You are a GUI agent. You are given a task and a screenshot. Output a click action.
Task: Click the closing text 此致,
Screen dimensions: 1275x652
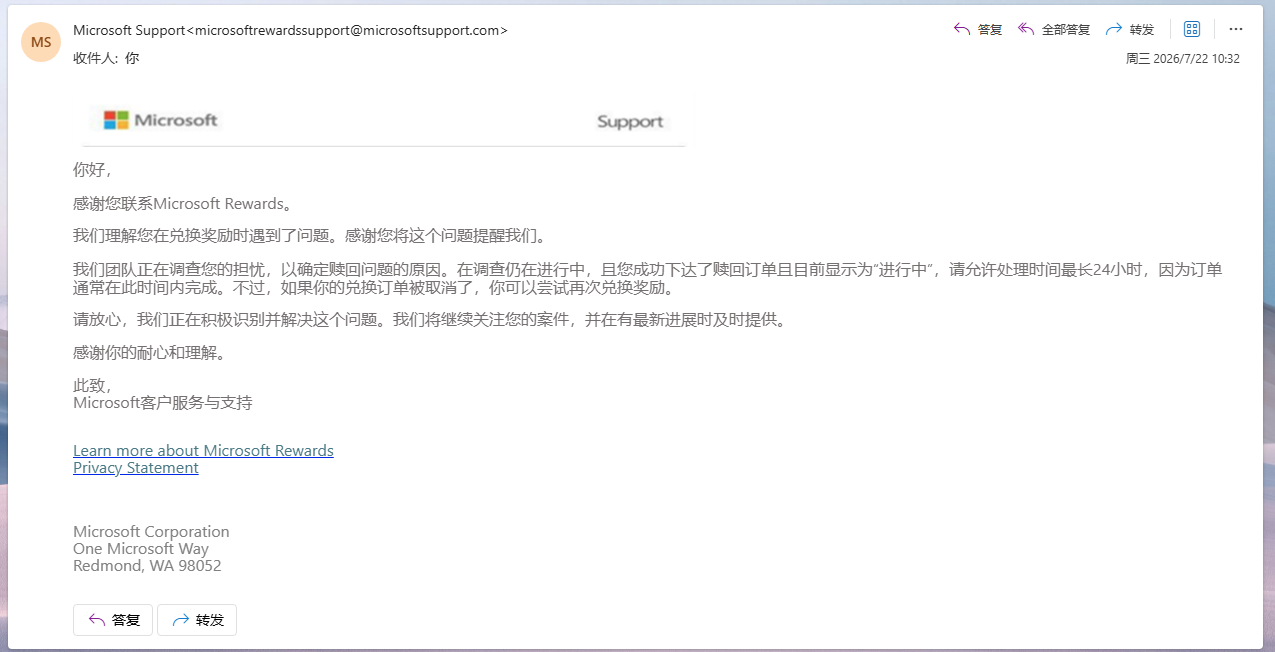(92, 386)
